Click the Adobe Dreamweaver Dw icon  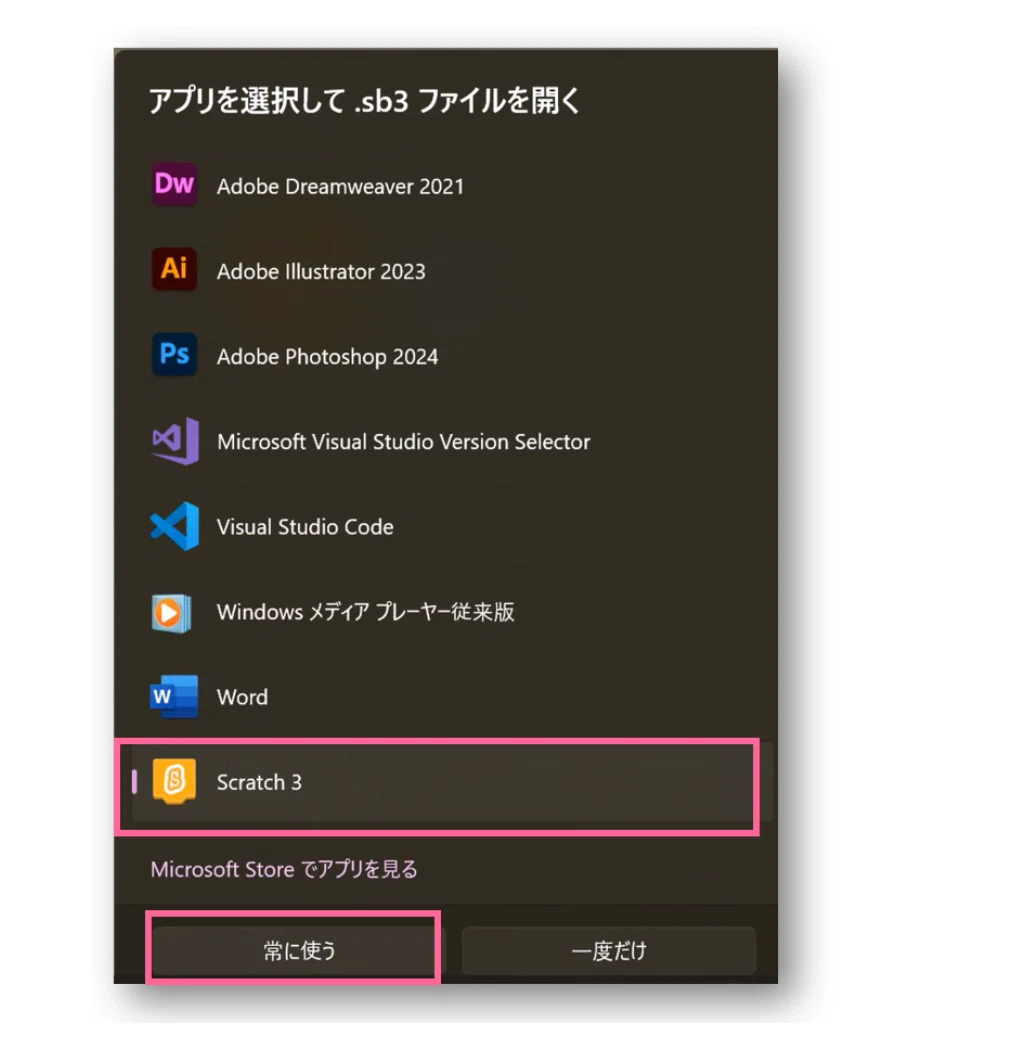(x=174, y=185)
